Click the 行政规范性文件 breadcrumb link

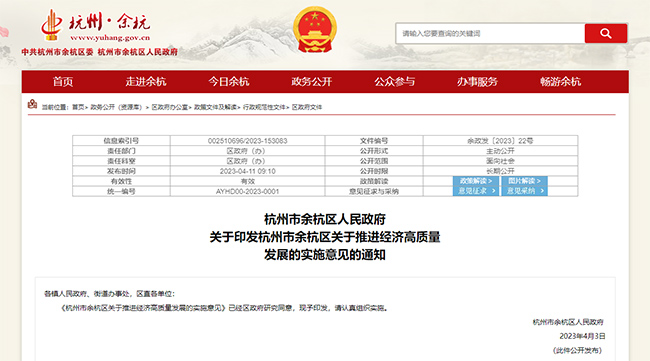click(264, 107)
